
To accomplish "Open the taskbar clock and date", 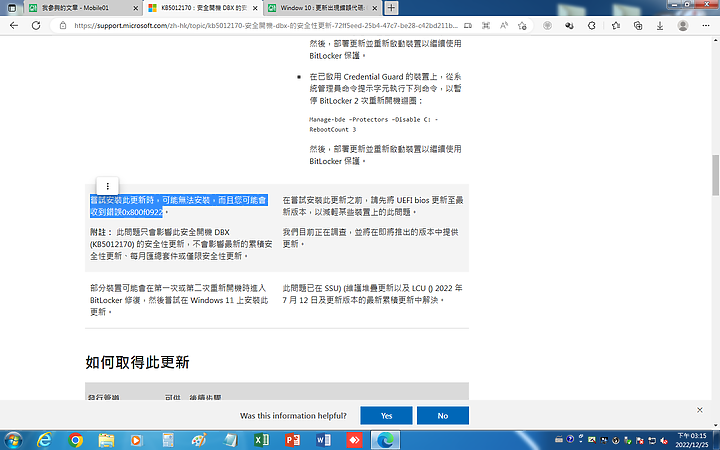I will 692,440.
